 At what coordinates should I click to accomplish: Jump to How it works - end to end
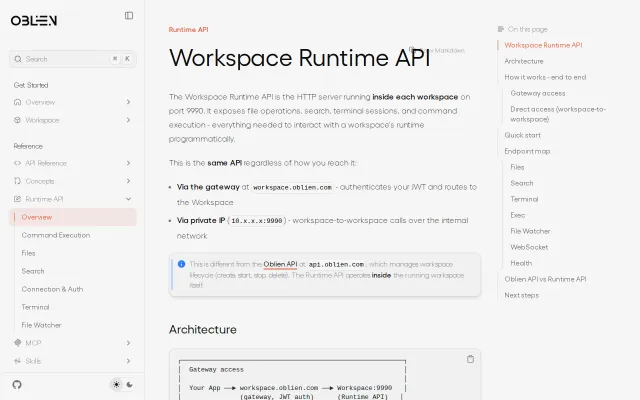[x=545, y=77]
